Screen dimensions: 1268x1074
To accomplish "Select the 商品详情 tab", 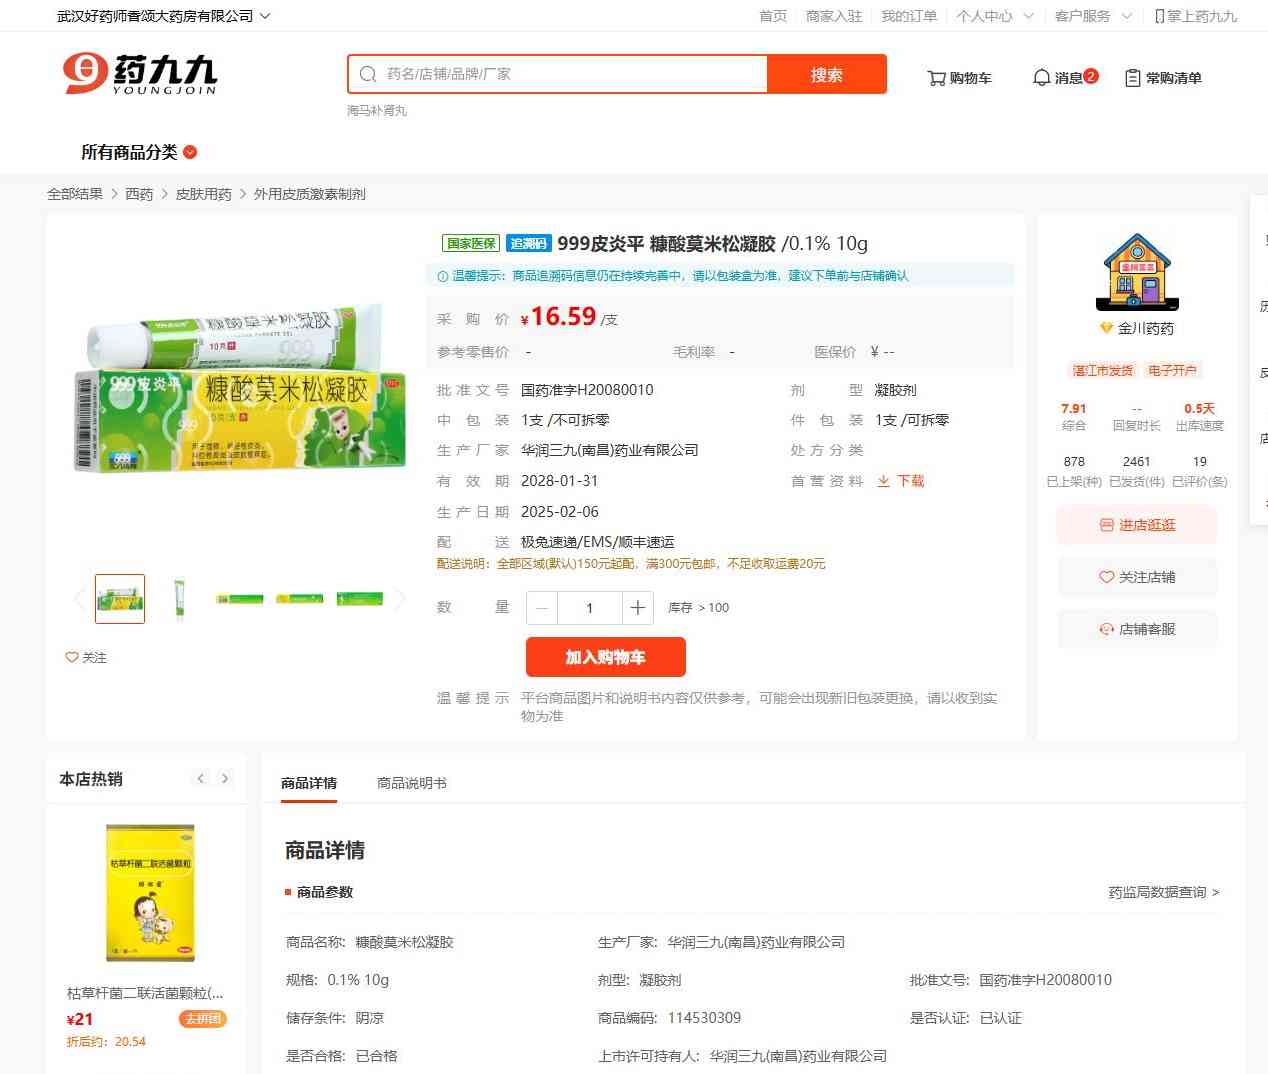I will click(x=309, y=783).
